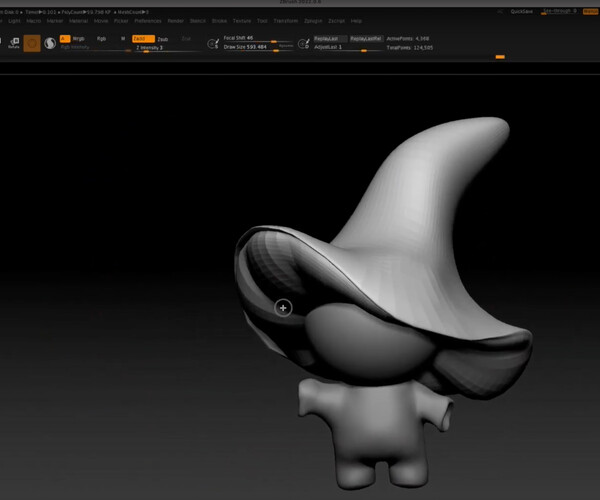Open the Stencil menu
This screenshot has width=600, height=500.
[198, 21]
